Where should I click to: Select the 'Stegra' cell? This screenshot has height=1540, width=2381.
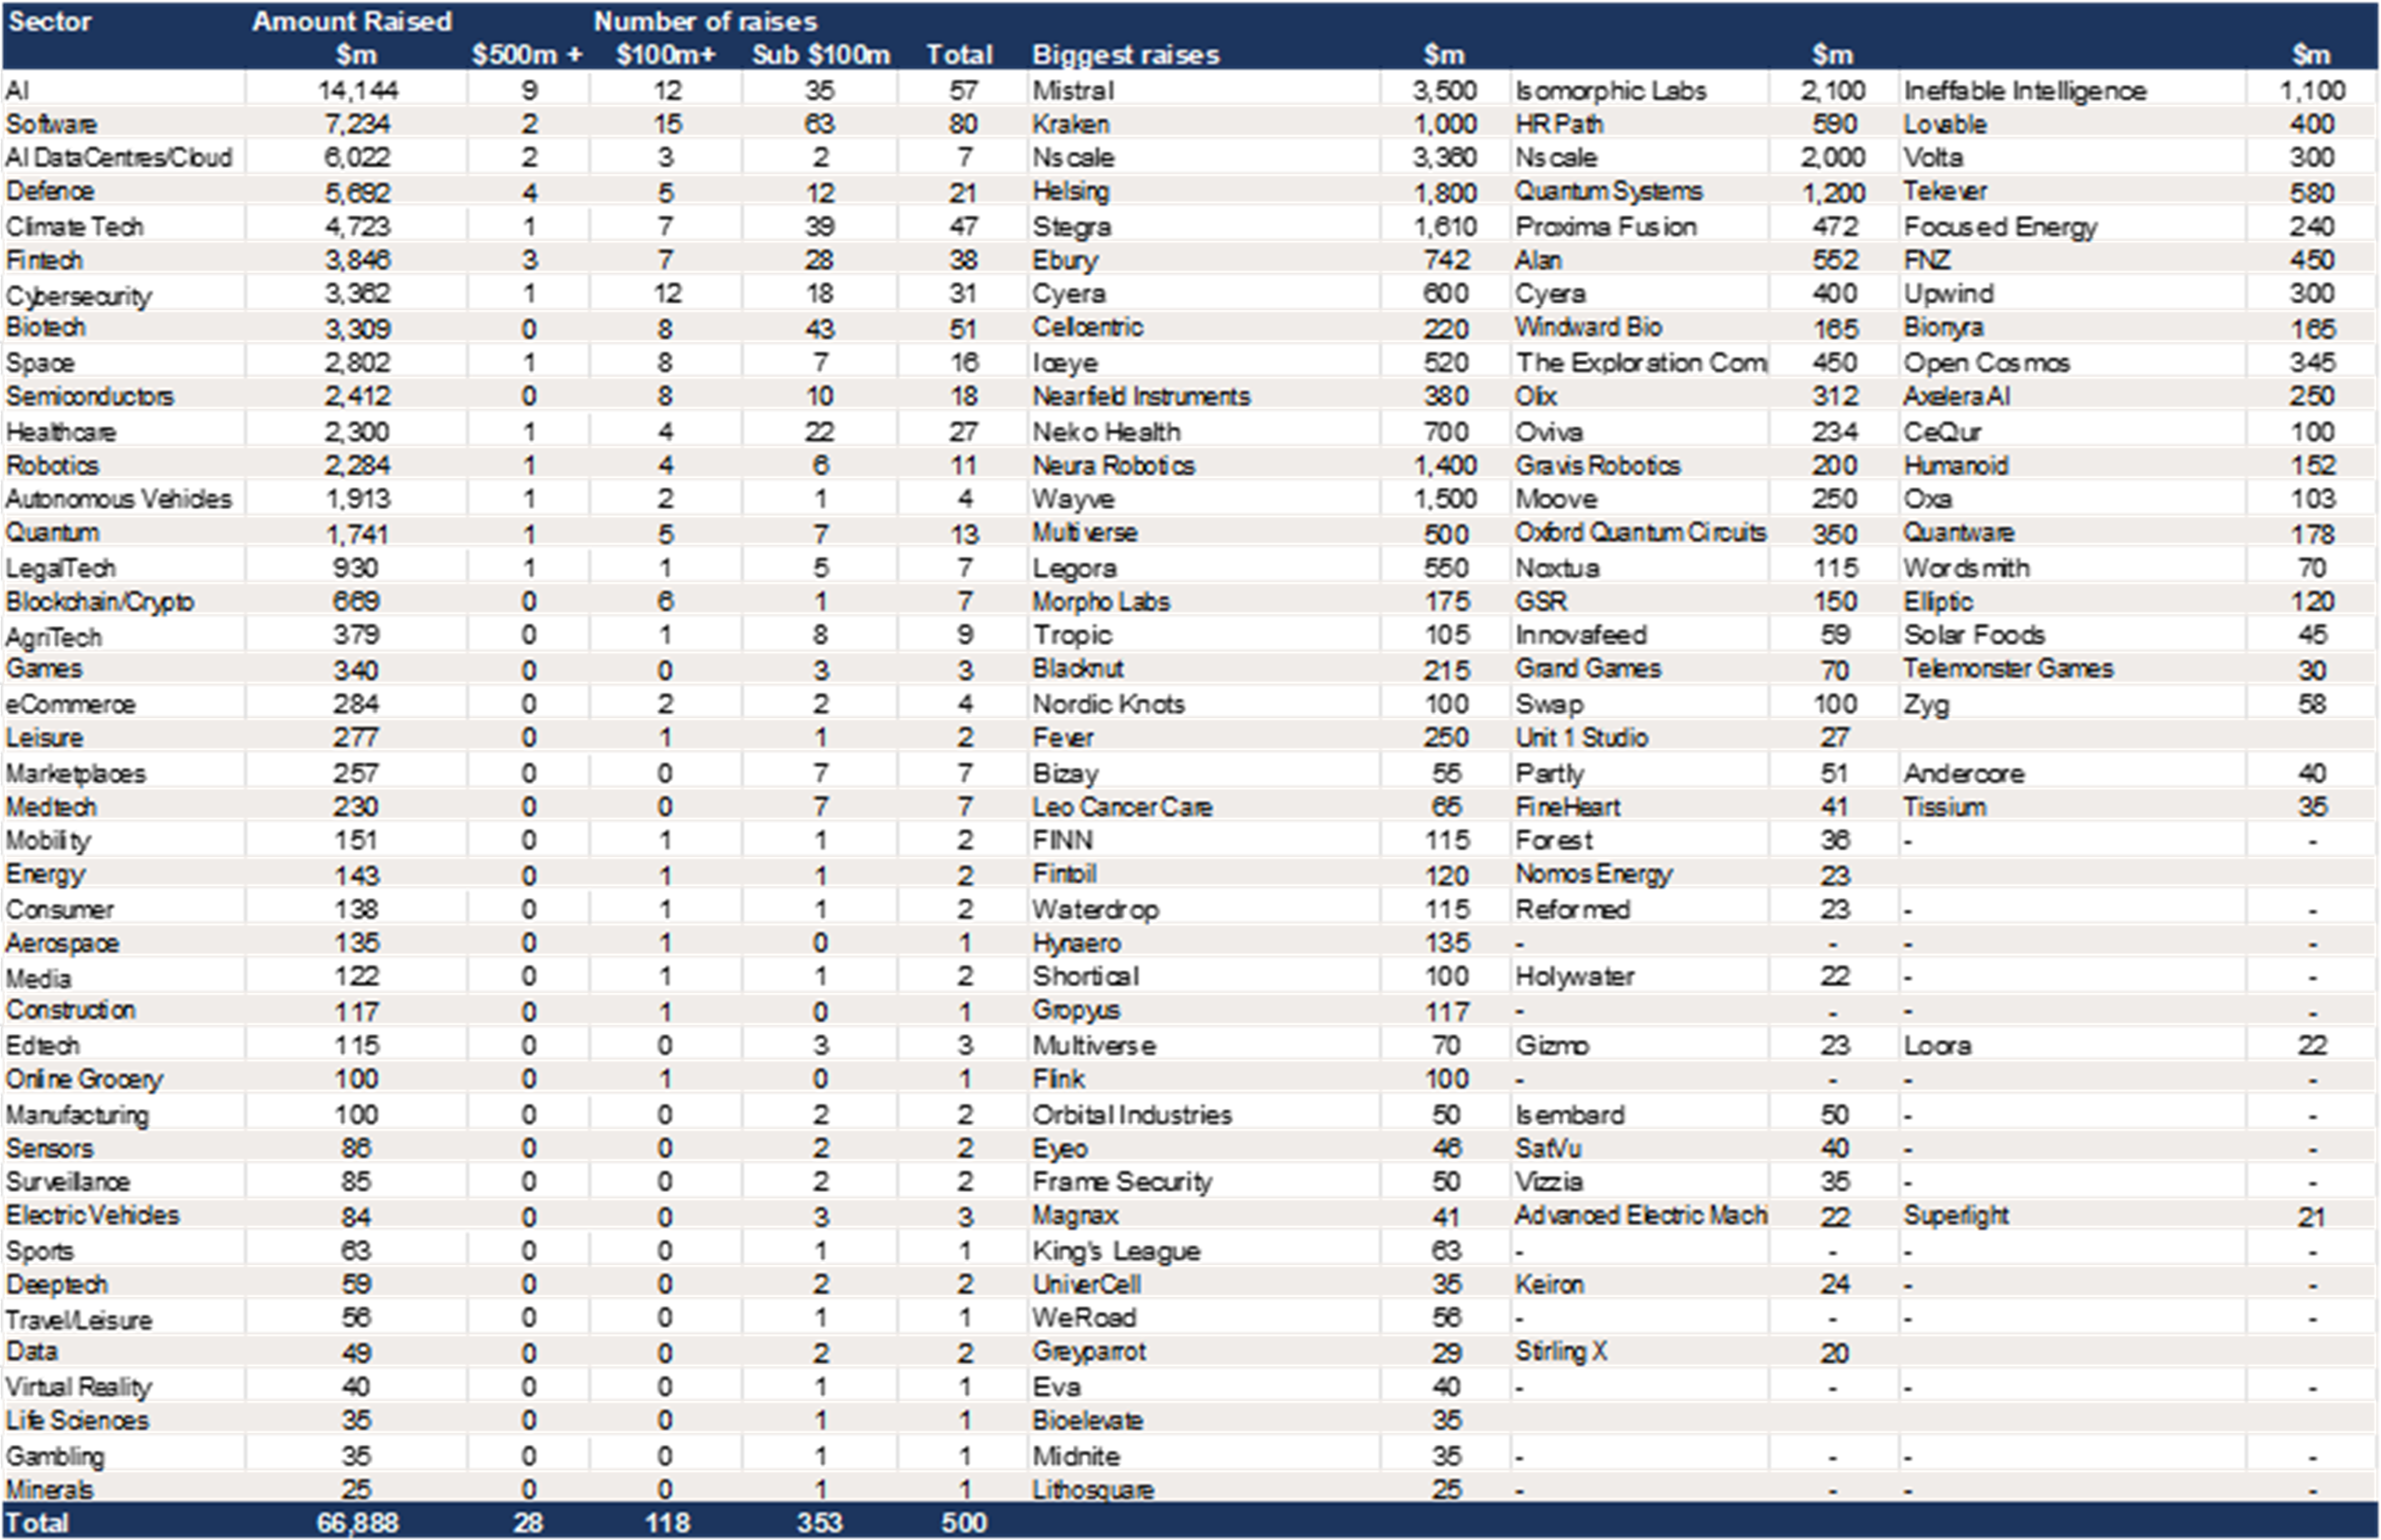tap(1071, 226)
